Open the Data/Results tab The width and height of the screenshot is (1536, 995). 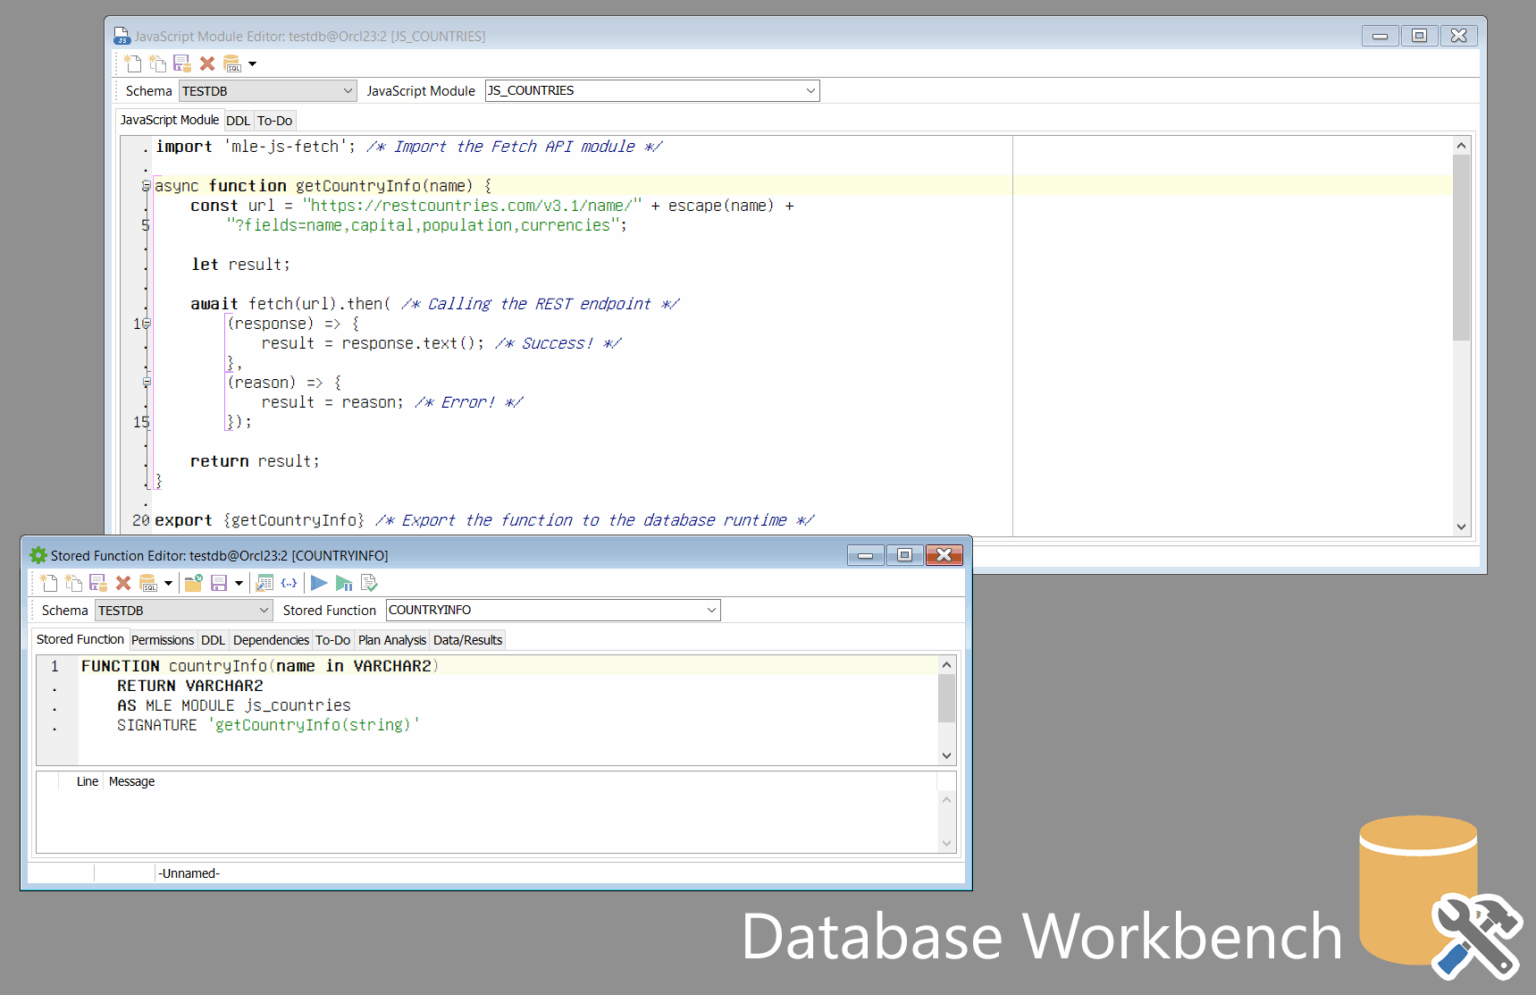[467, 640]
